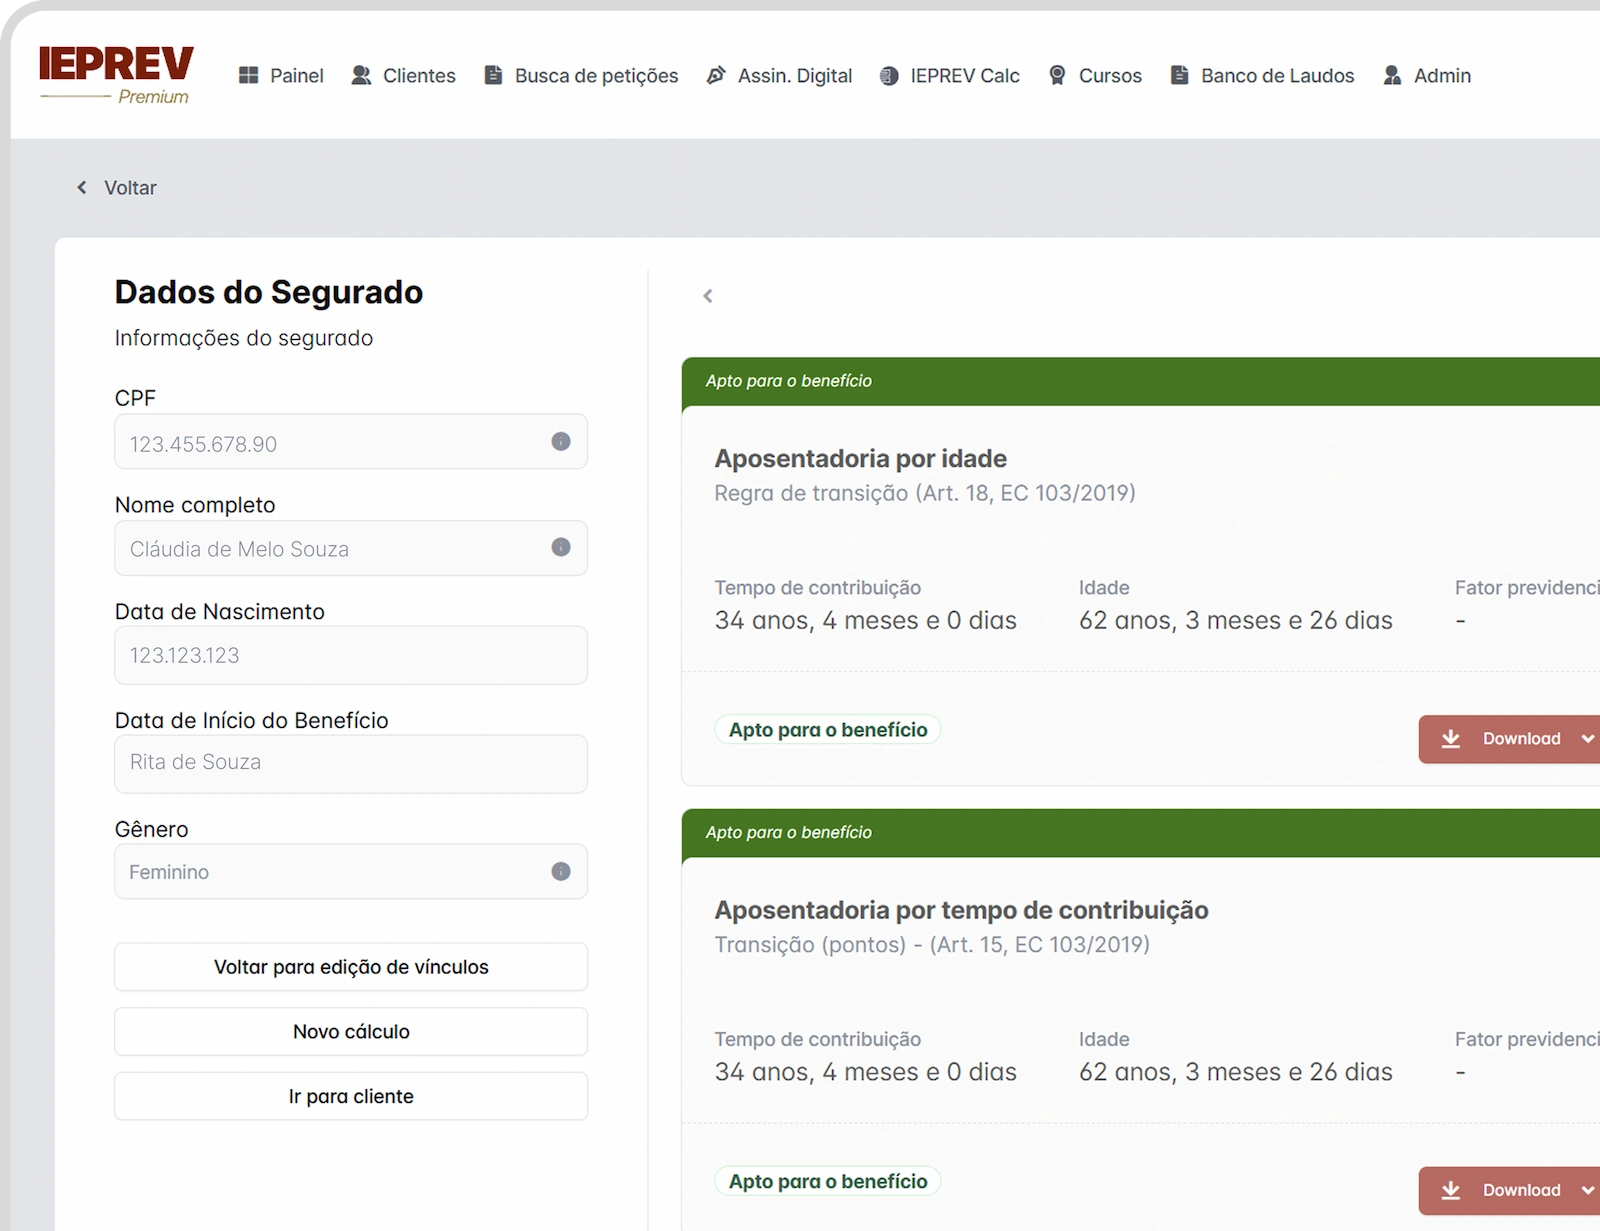Click 34 anos, 4 meses value in Aposentadoria por idade

pyautogui.click(x=865, y=620)
